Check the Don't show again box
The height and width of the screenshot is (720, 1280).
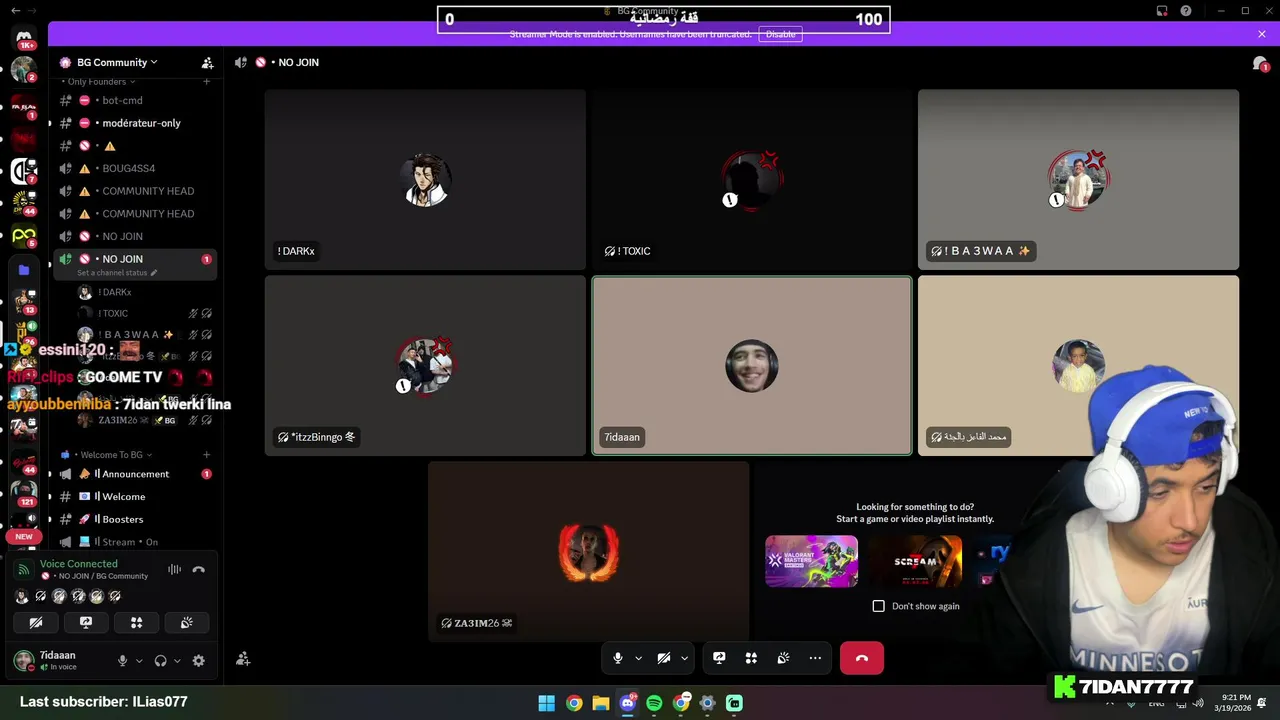click(878, 606)
